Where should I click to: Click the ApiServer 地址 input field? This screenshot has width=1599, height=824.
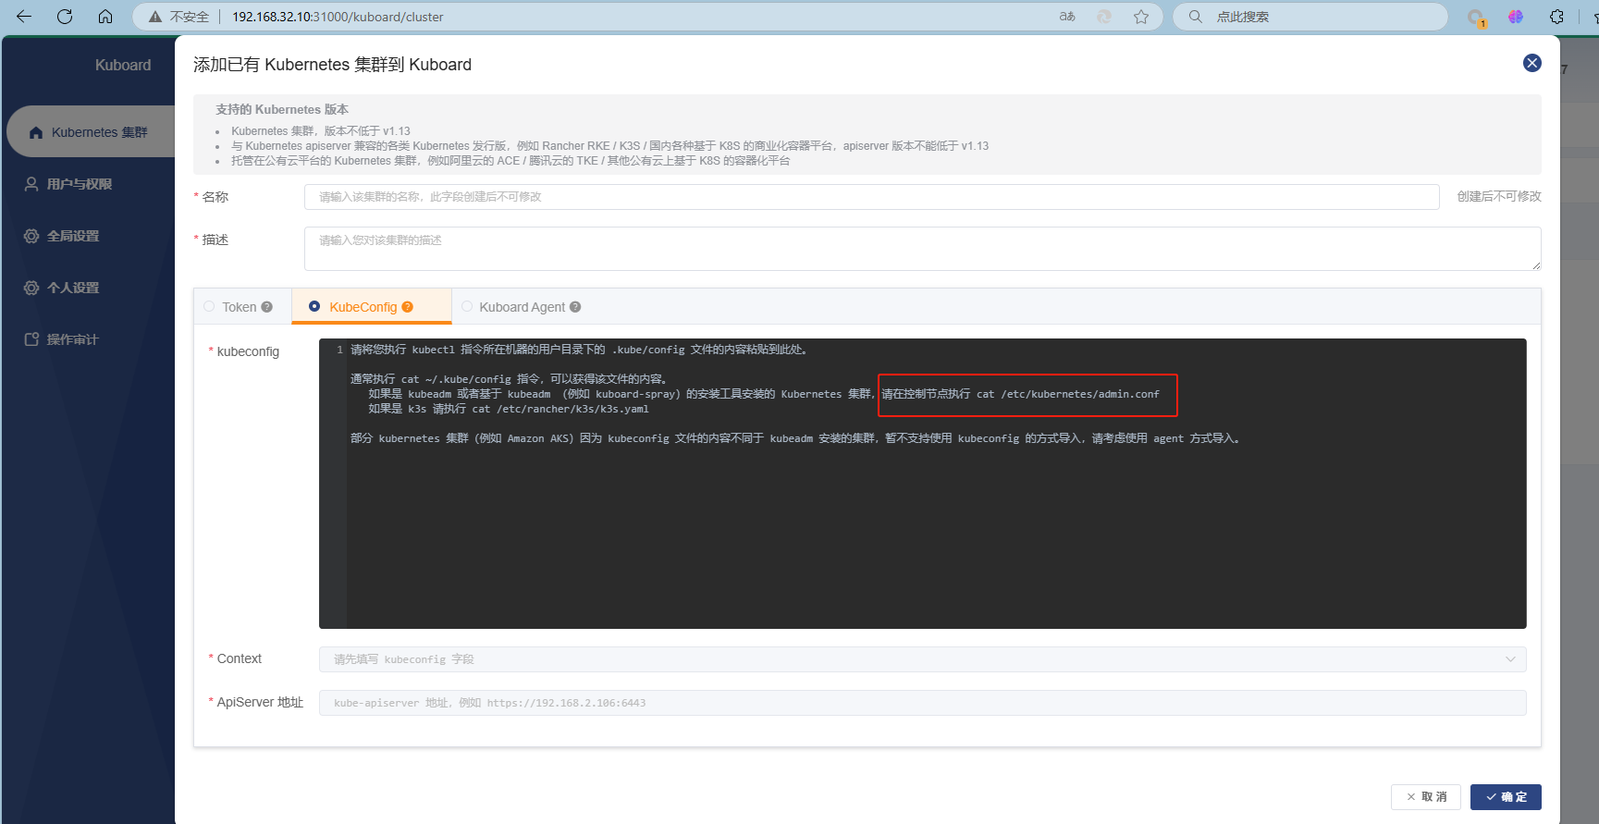tap(922, 703)
